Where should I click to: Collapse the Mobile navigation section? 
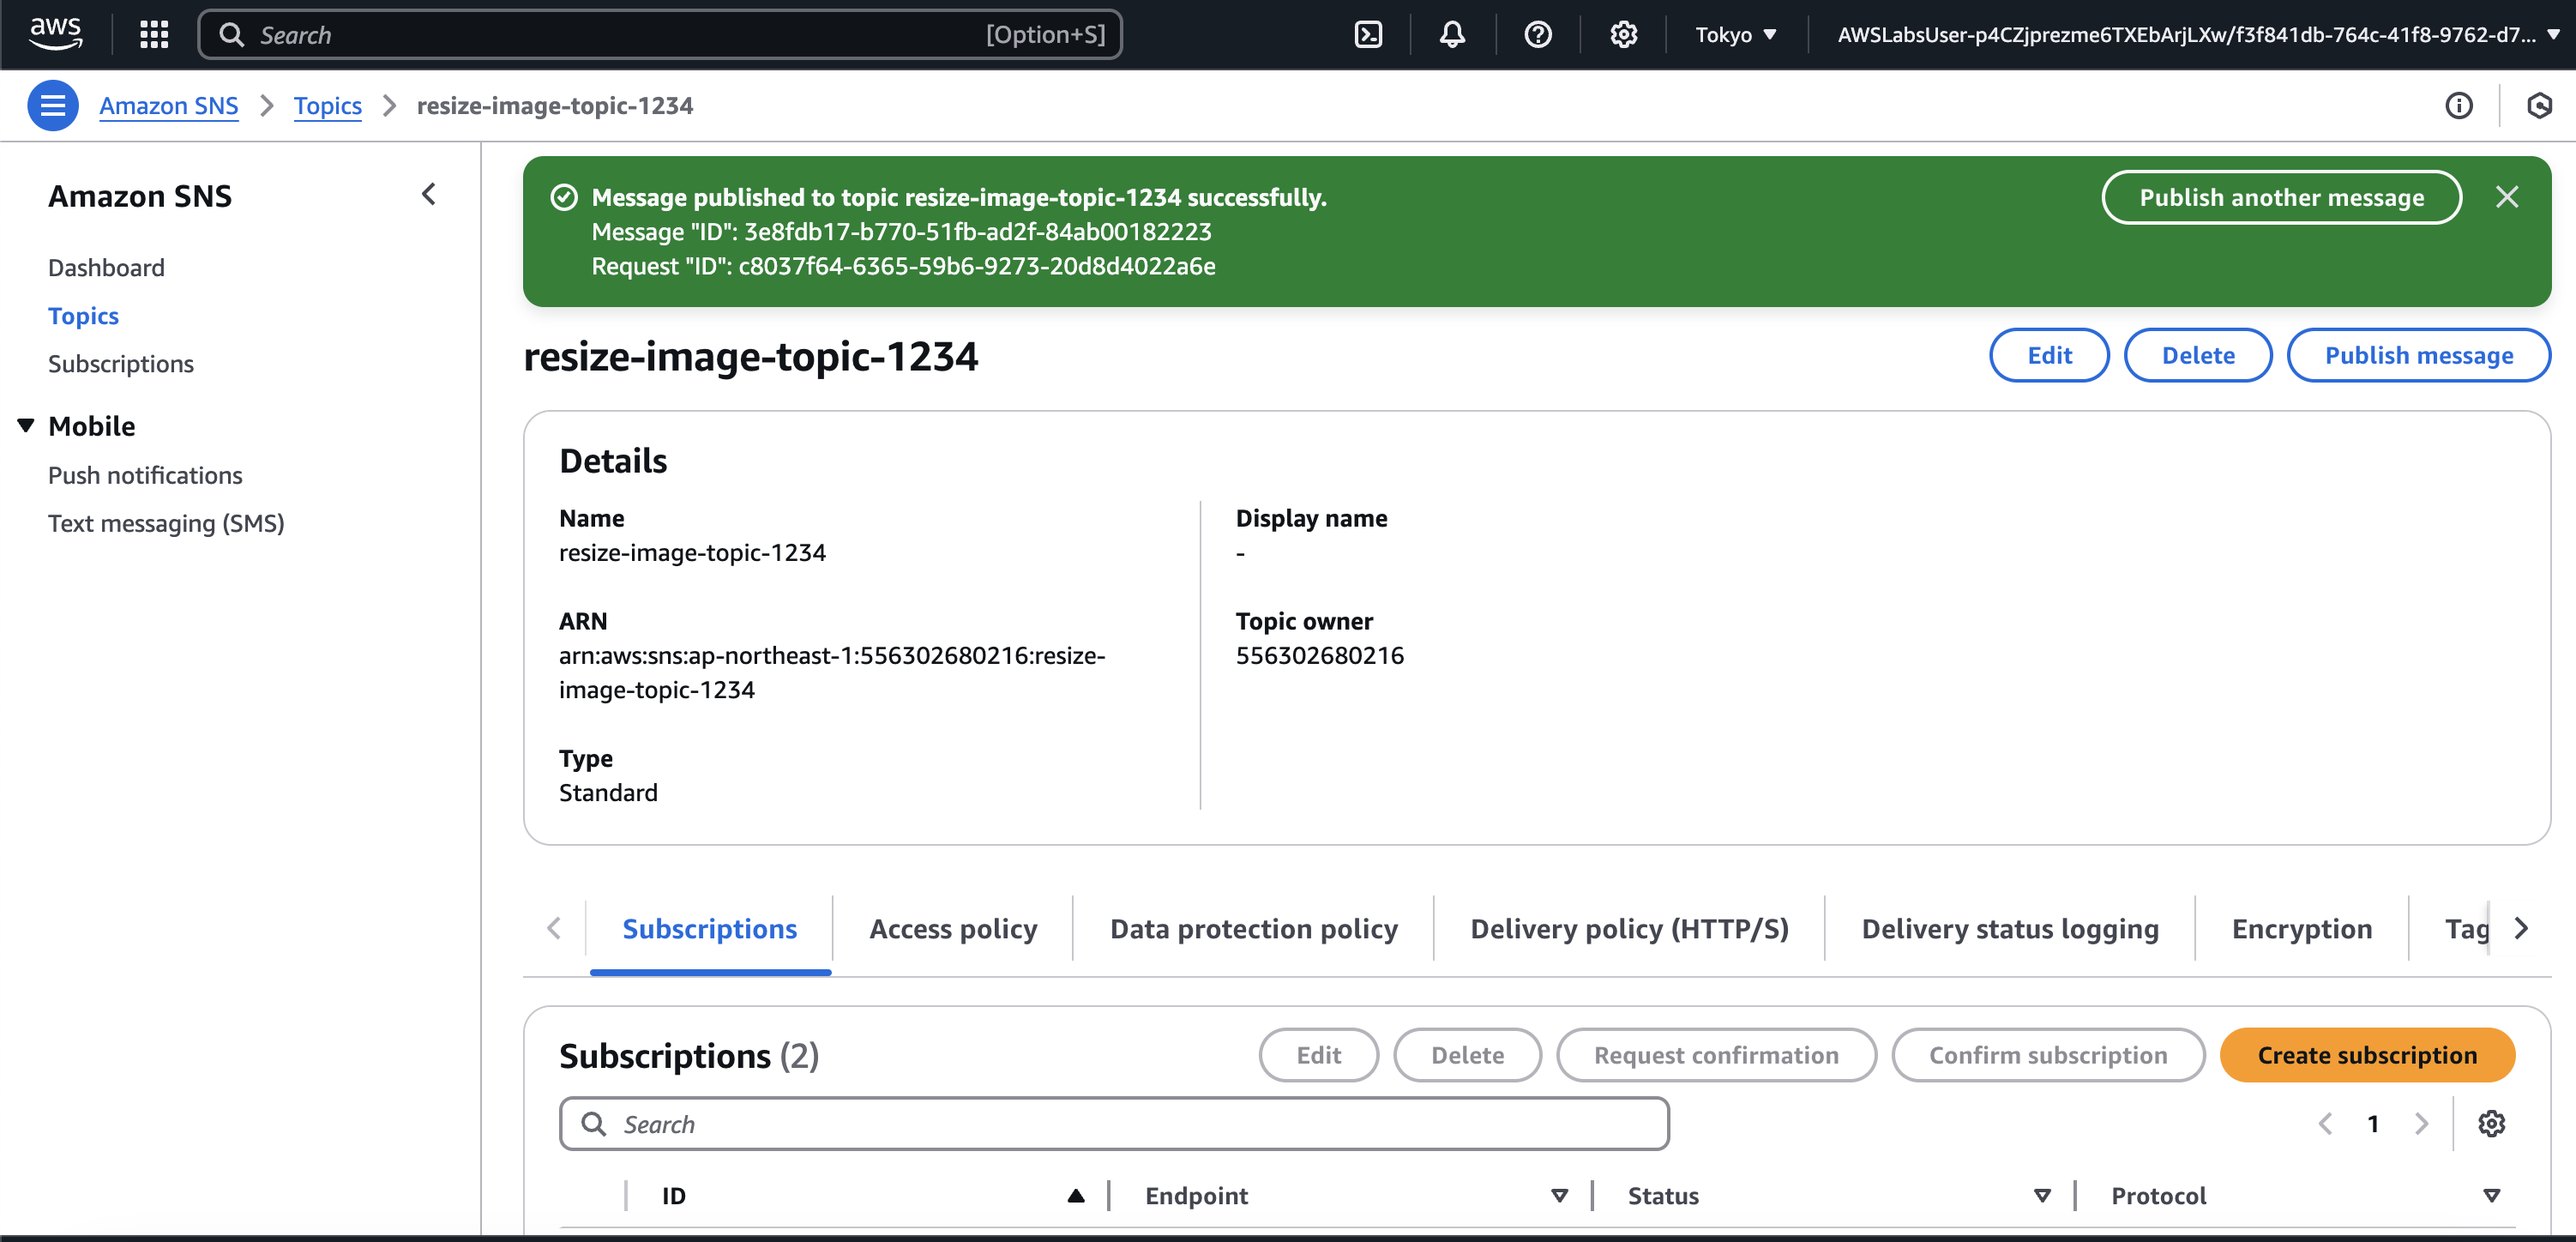click(x=27, y=426)
